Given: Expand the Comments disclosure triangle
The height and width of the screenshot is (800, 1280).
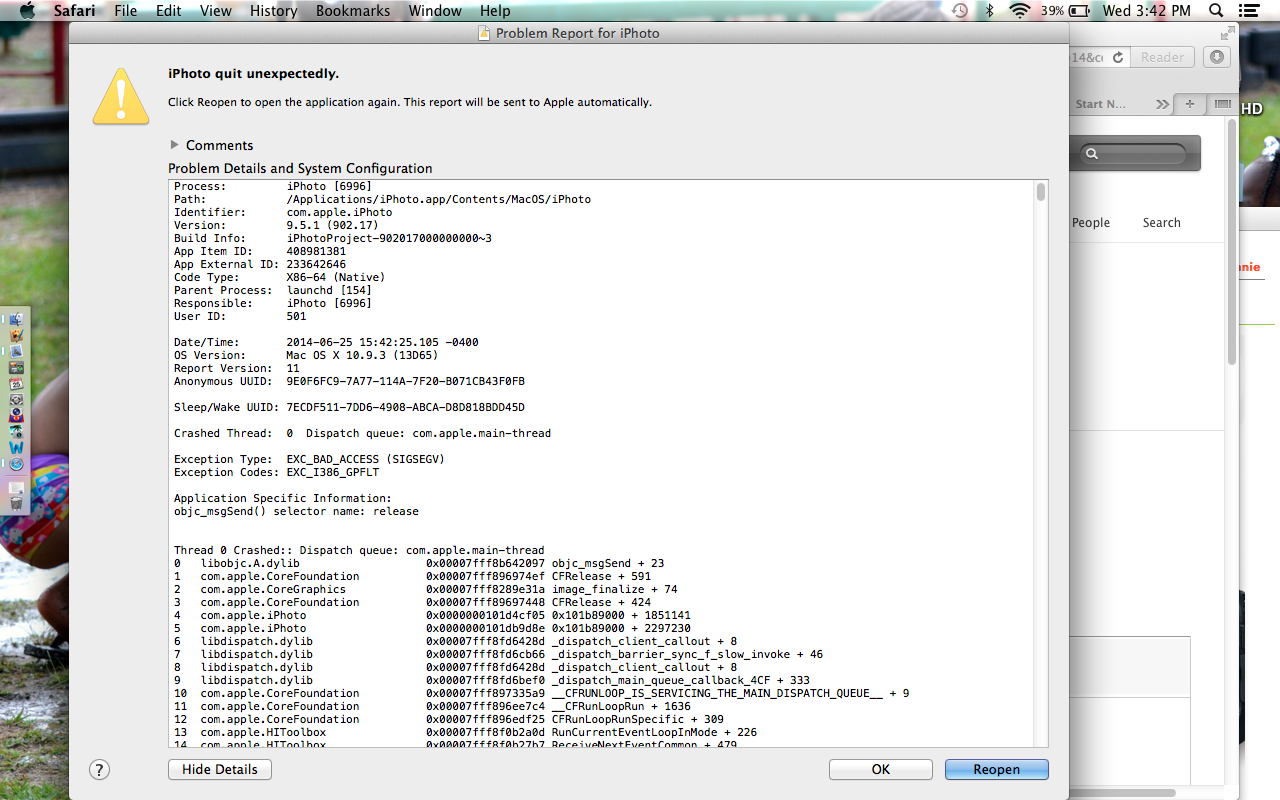Looking at the screenshot, I should [x=175, y=145].
